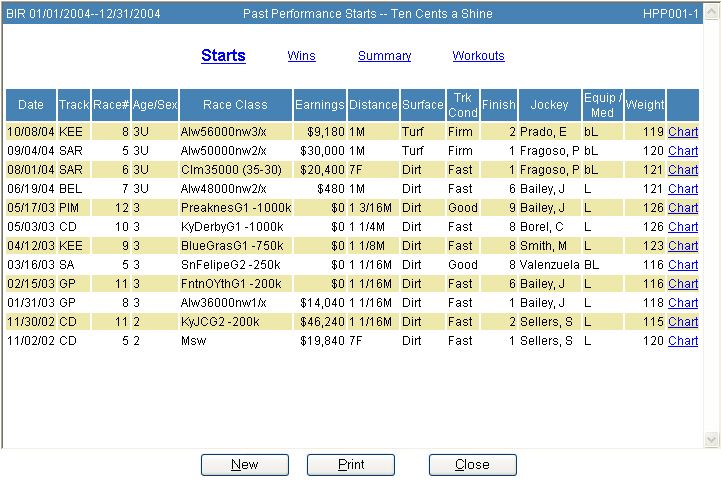This screenshot has width=721, height=481.
Task: View Chart for 05/17/03 PIM Preakness race
Action: point(683,208)
